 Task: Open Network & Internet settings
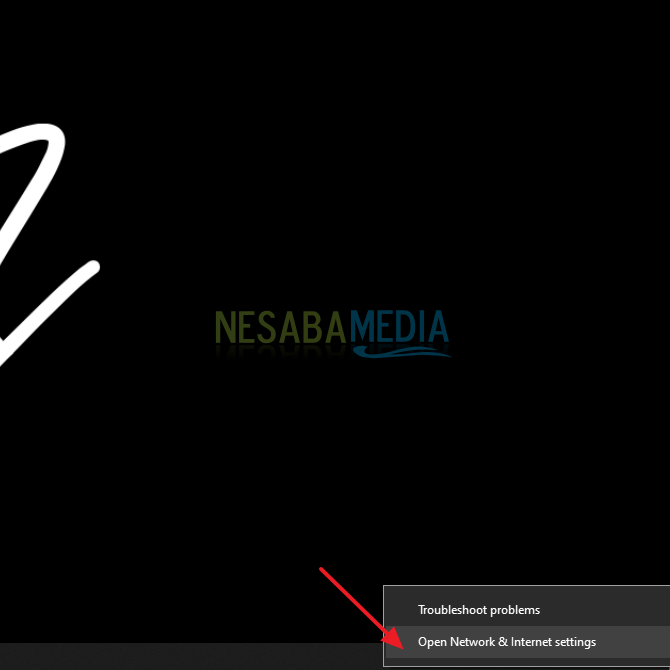pos(527,642)
